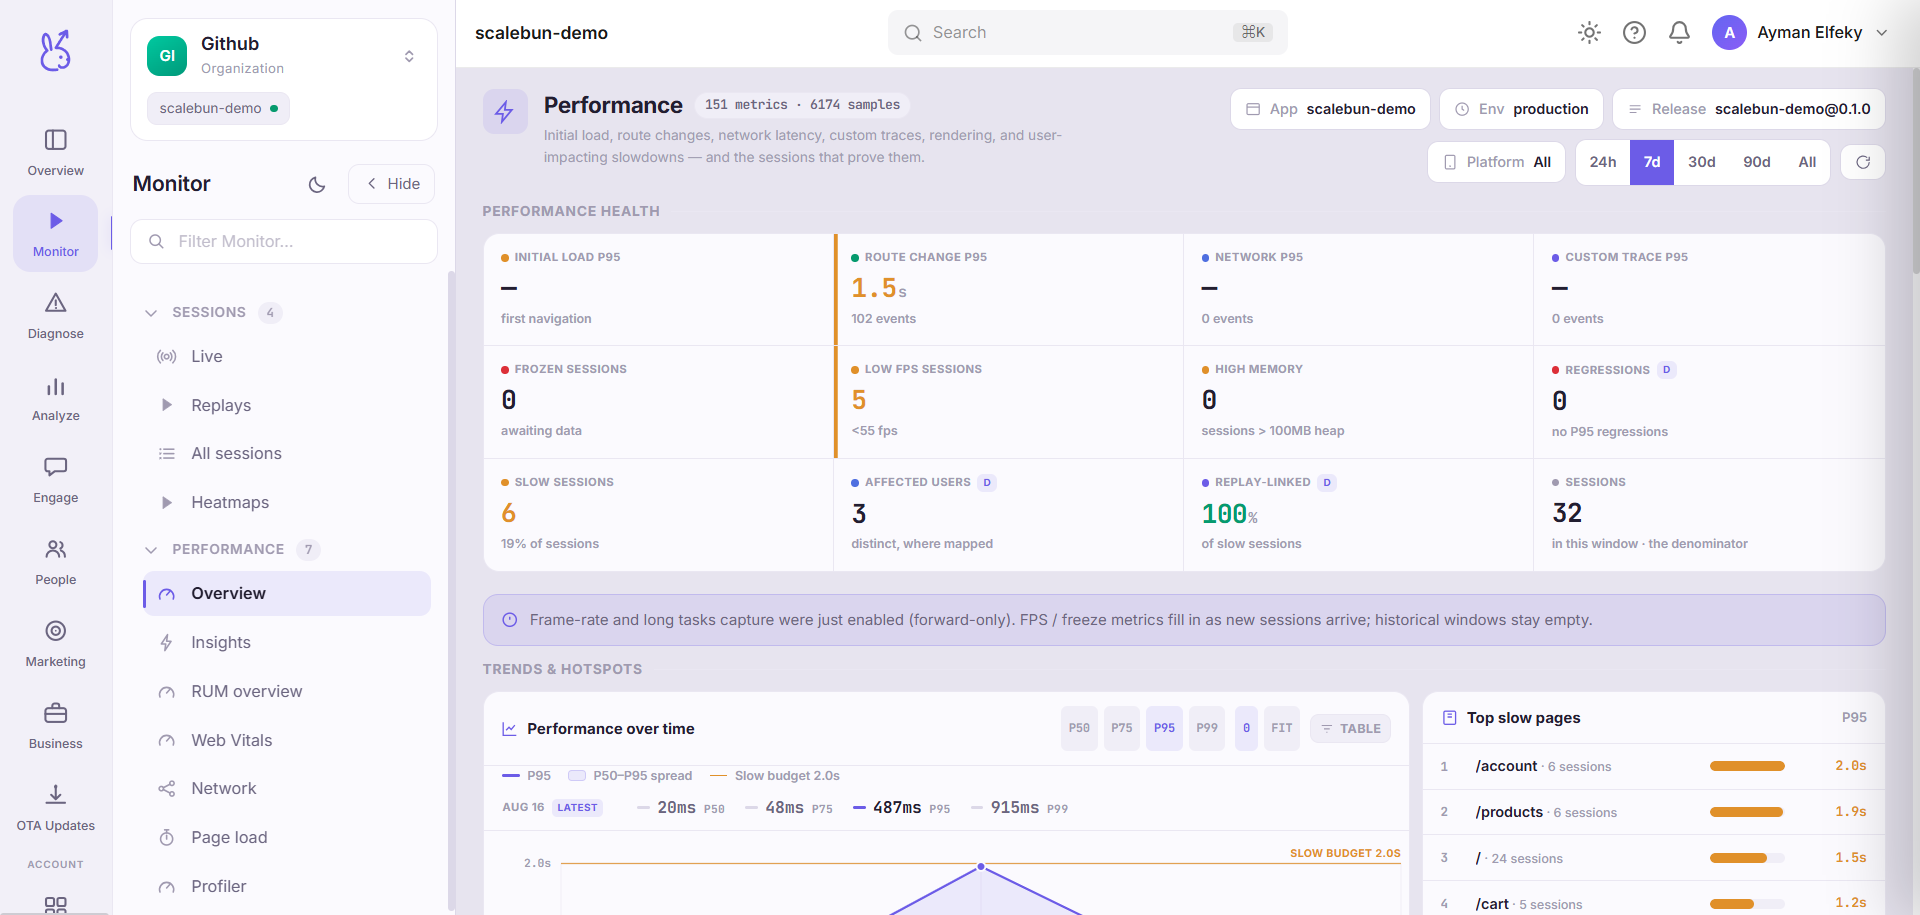
Task: Open All sessions list
Action: pyautogui.click(x=288, y=453)
